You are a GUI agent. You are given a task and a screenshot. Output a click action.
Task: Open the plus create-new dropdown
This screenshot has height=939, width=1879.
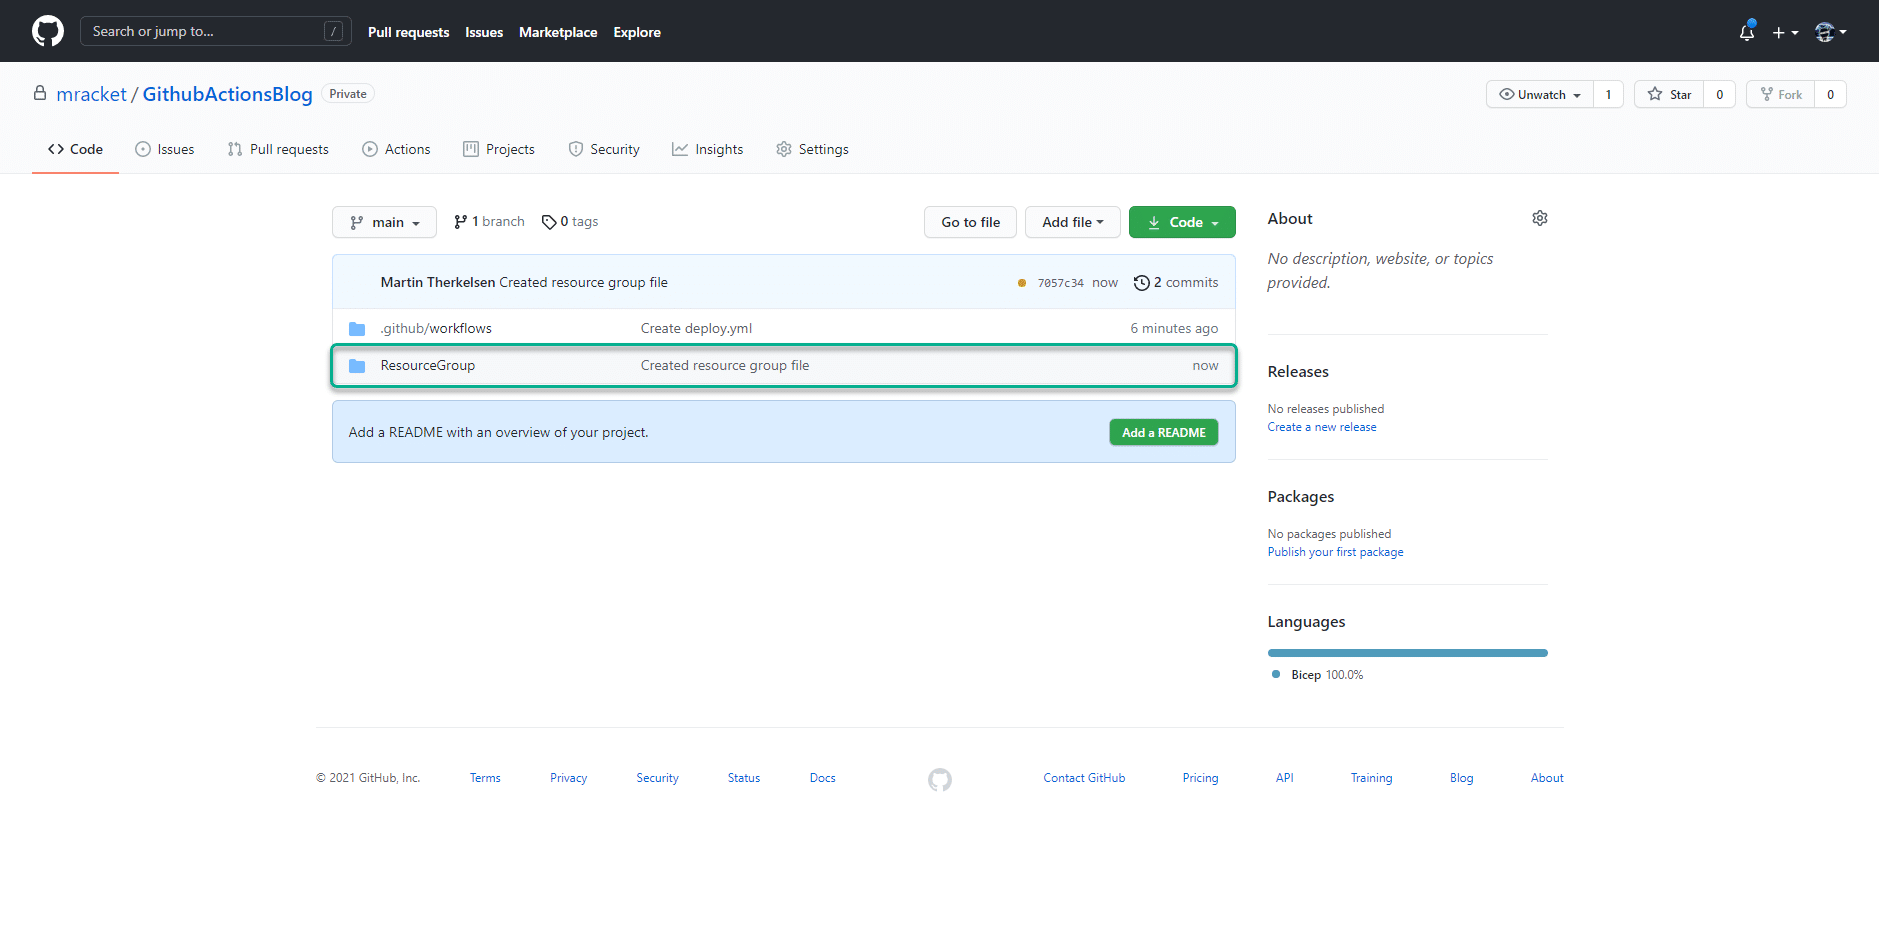click(x=1785, y=32)
